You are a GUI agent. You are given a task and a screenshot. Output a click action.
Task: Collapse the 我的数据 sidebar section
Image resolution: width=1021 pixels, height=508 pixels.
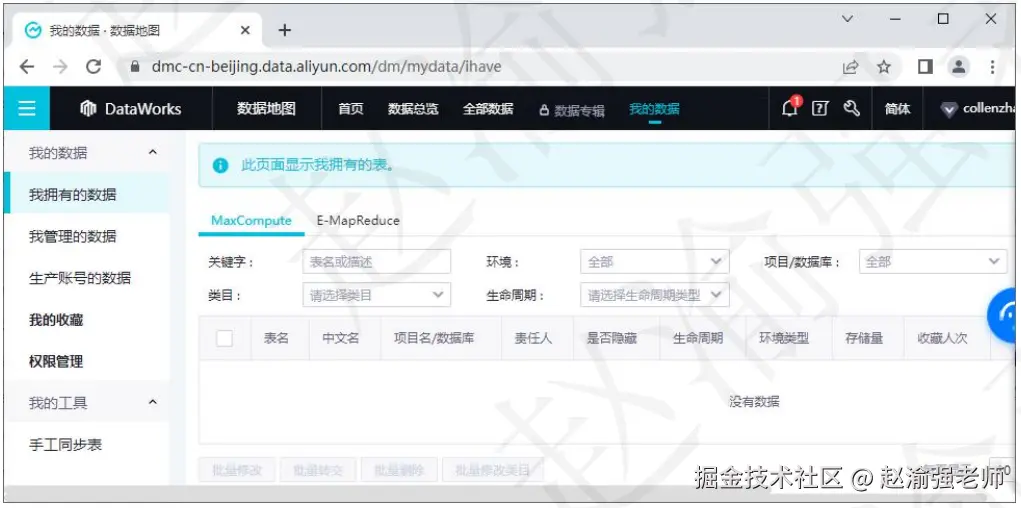point(153,152)
